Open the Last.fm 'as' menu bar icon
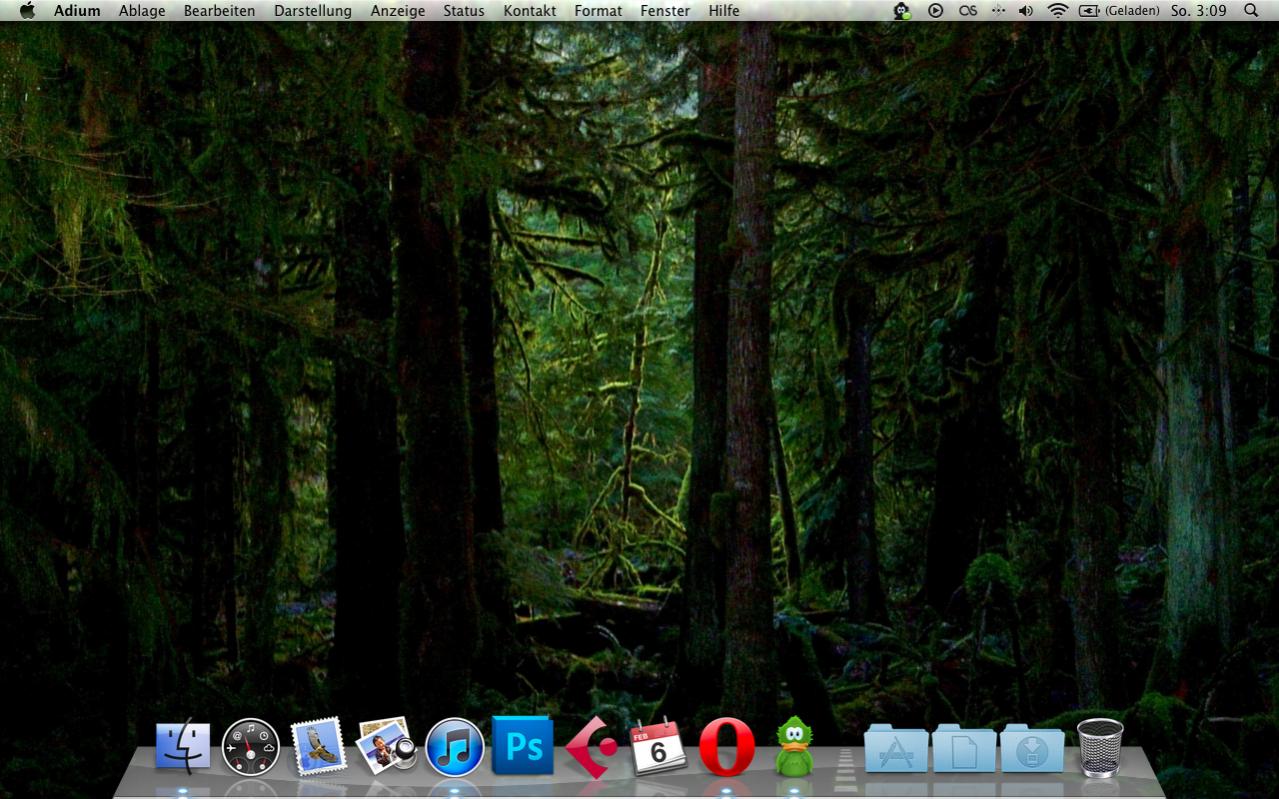This screenshot has height=799, width=1279. pos(967,11)
